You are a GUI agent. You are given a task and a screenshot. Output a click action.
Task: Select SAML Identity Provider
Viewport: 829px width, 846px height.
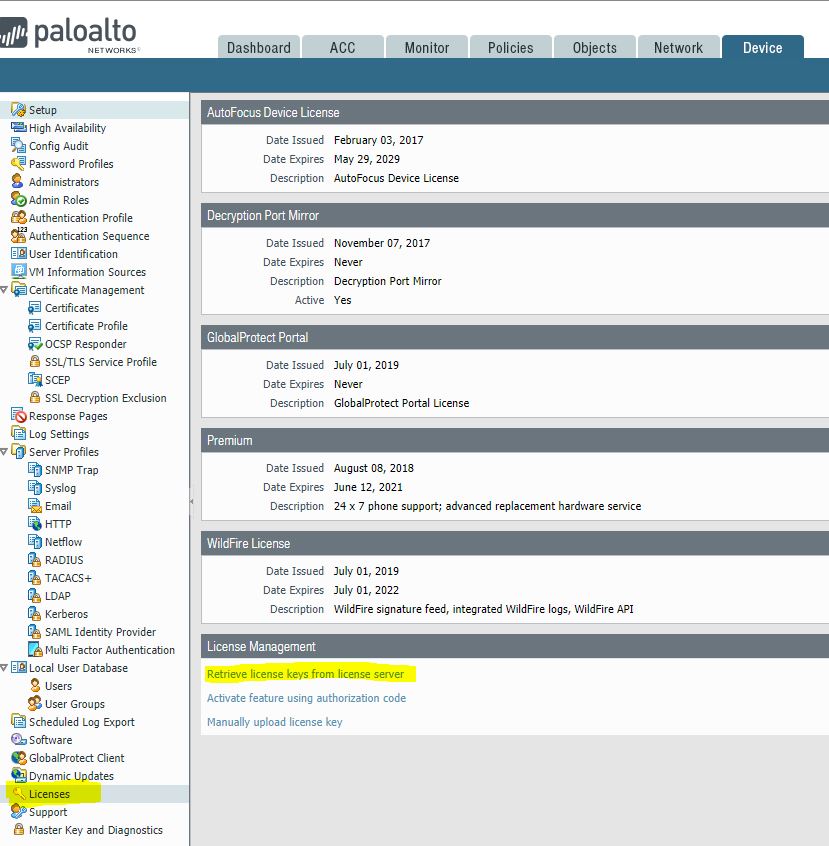(100, 632)
